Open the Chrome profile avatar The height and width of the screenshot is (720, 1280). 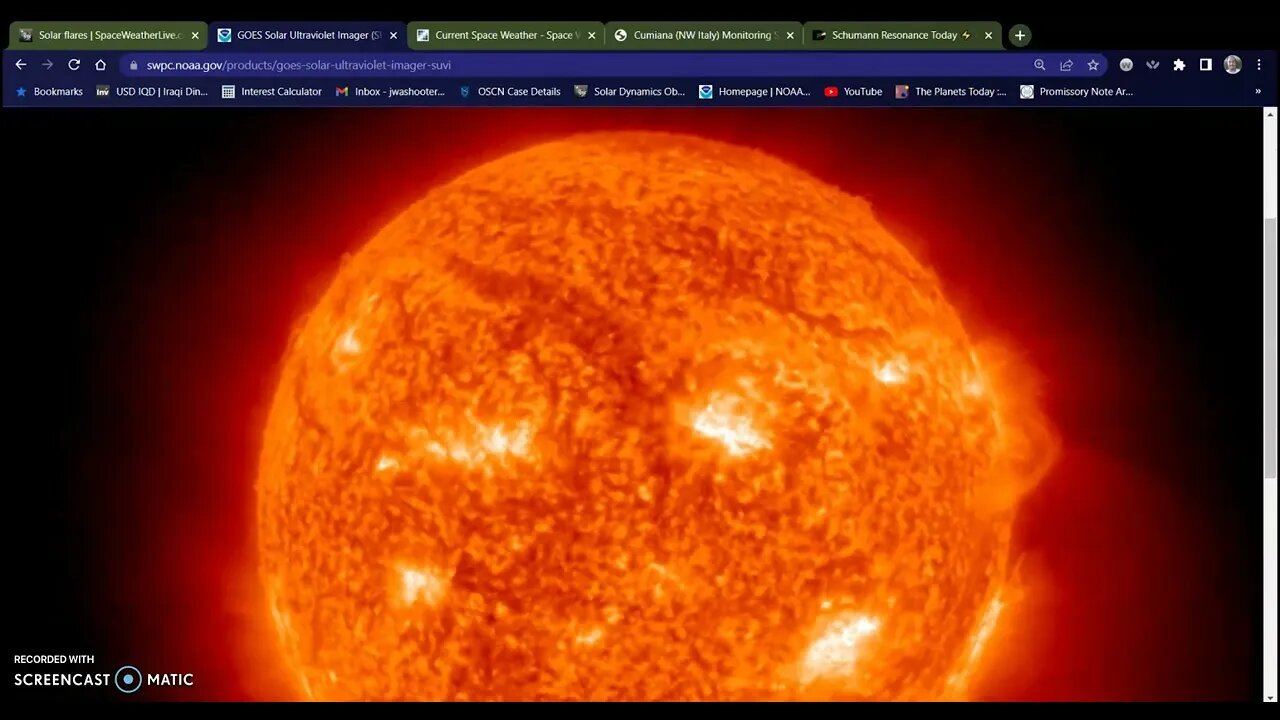[1233, 65]
